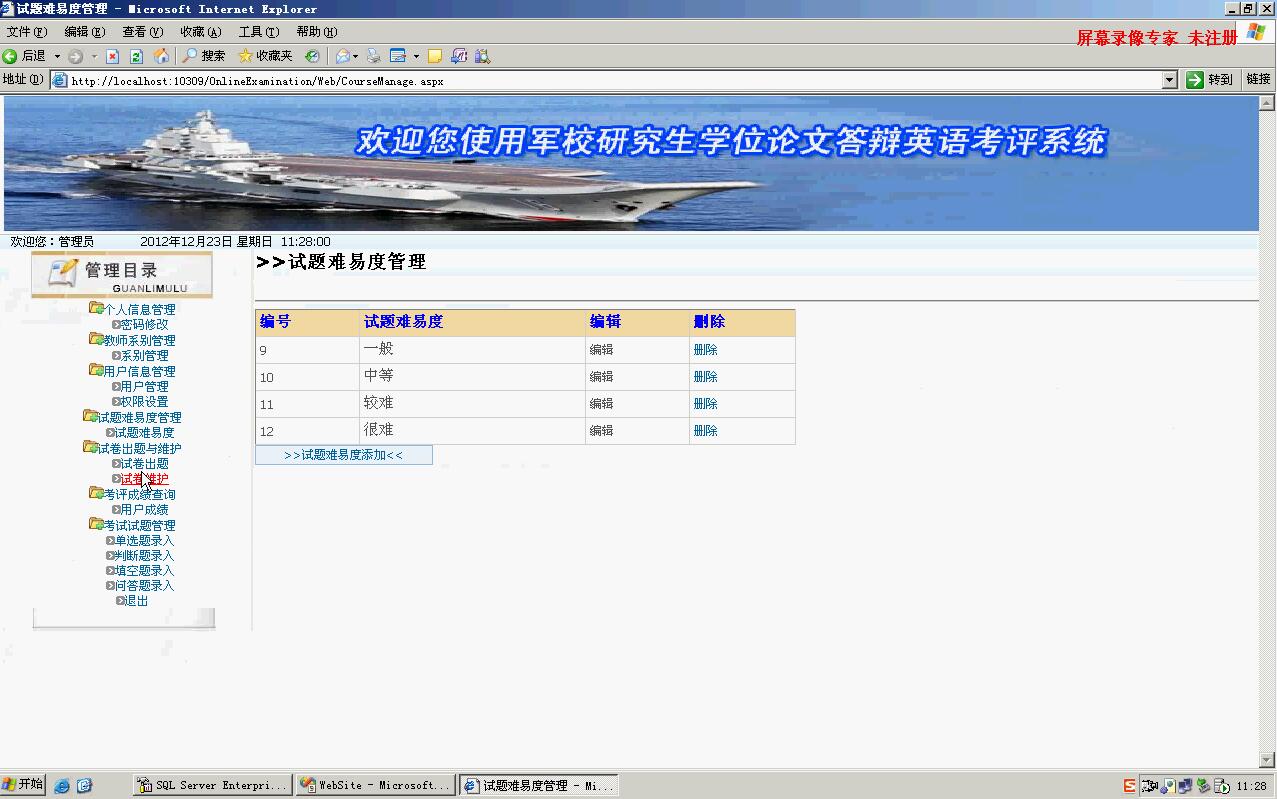Click the 退出 logout link
The image size is (1277, 799).
136,601
